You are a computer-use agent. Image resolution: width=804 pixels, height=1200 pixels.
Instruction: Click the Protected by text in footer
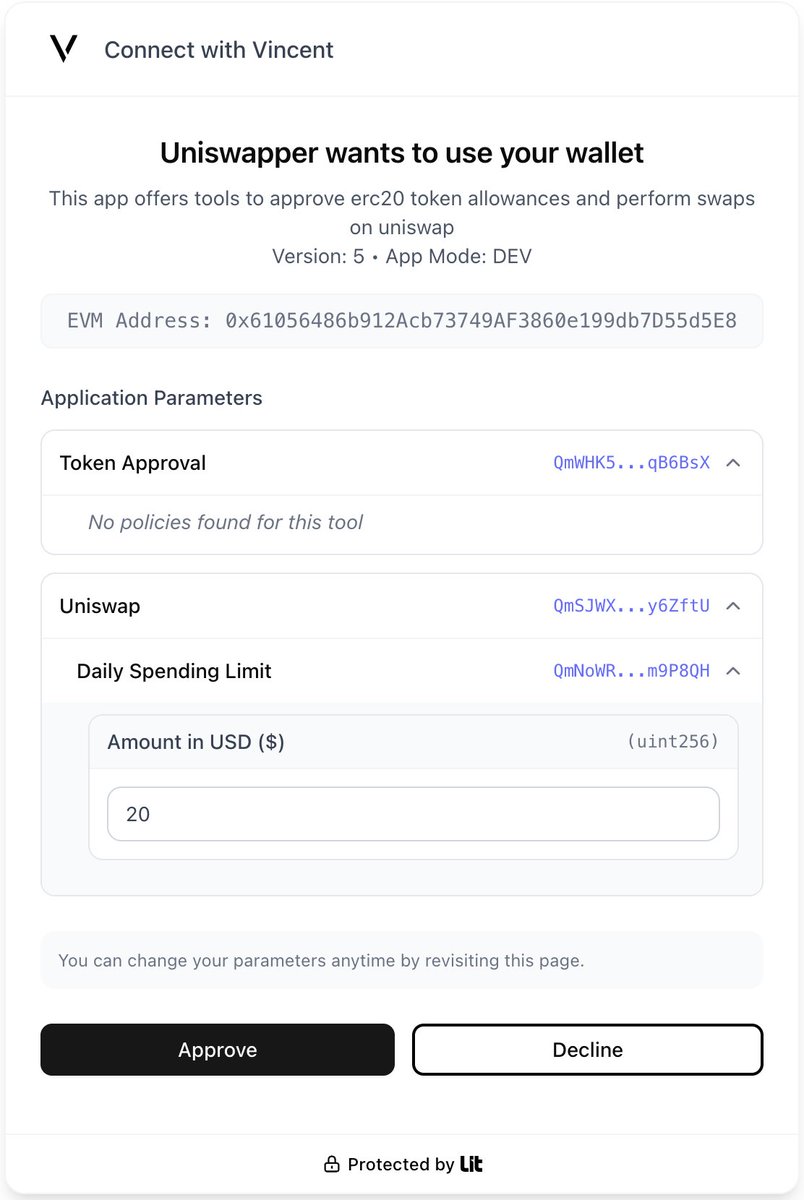coord(401,1164)
